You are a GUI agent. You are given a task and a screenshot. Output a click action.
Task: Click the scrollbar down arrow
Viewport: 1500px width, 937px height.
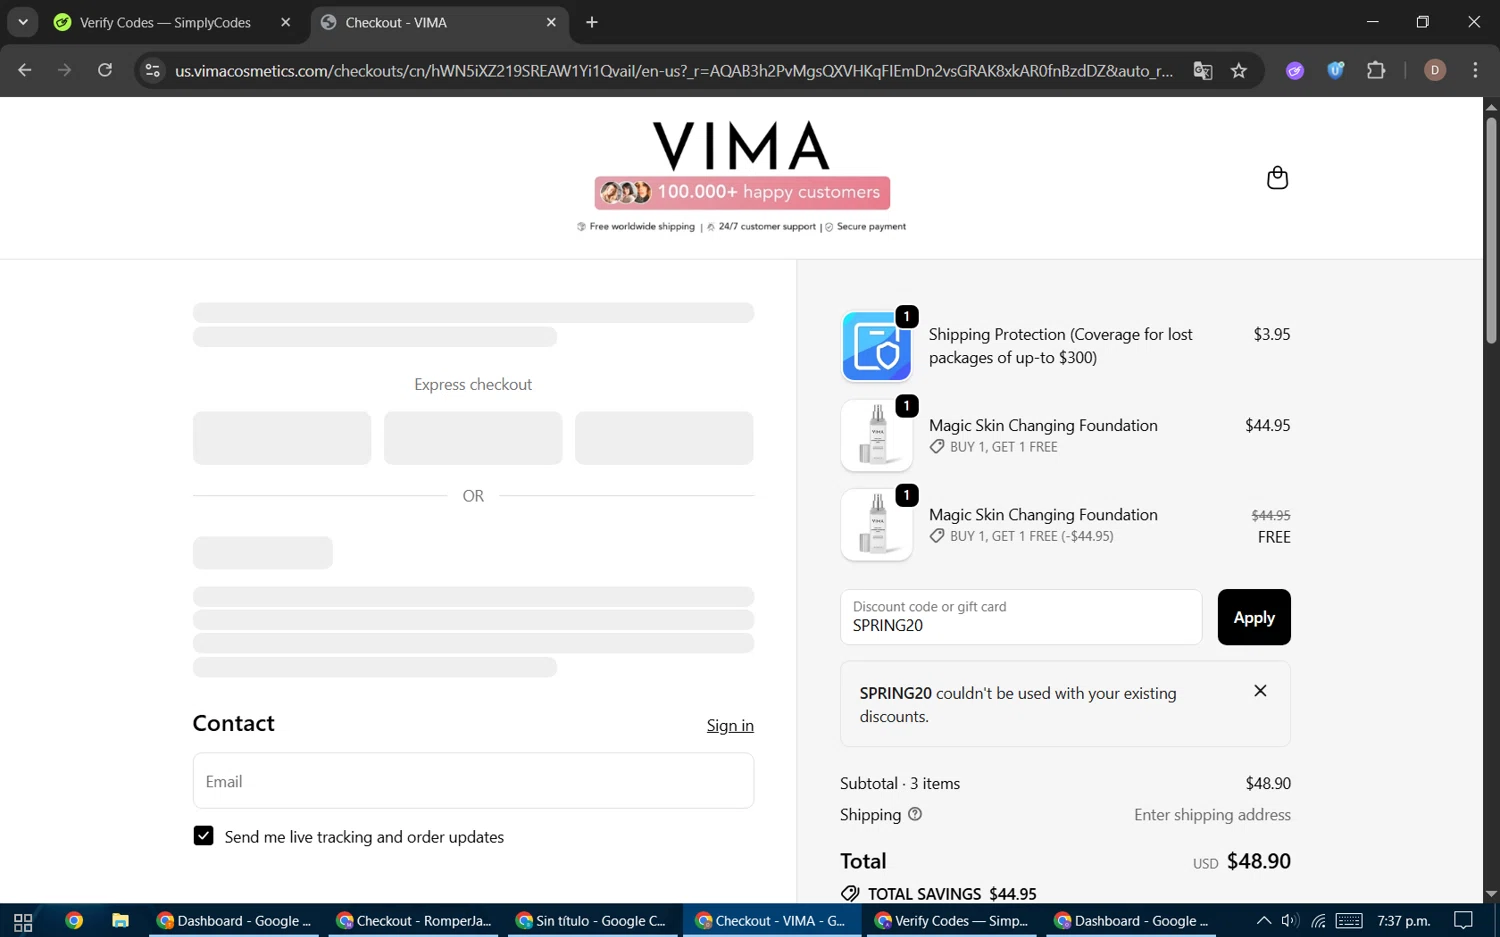tap(1491, 894)
